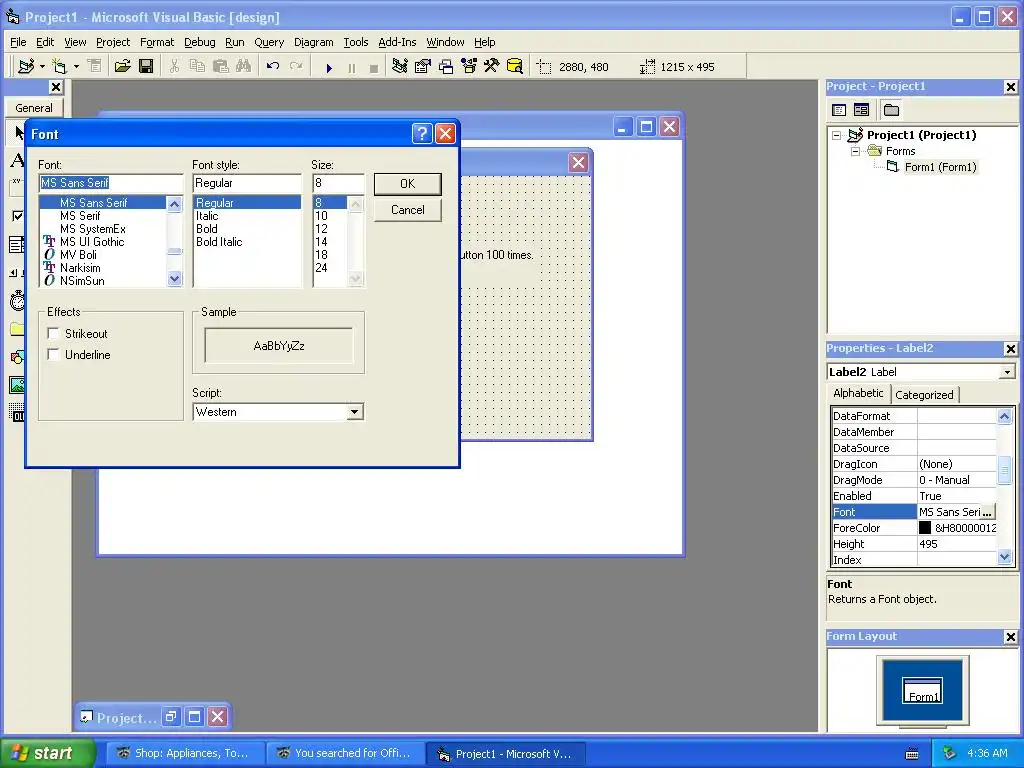Open the Menu Editor toolbar icon
The image size is (1024, 768).
tap(95, 67)
